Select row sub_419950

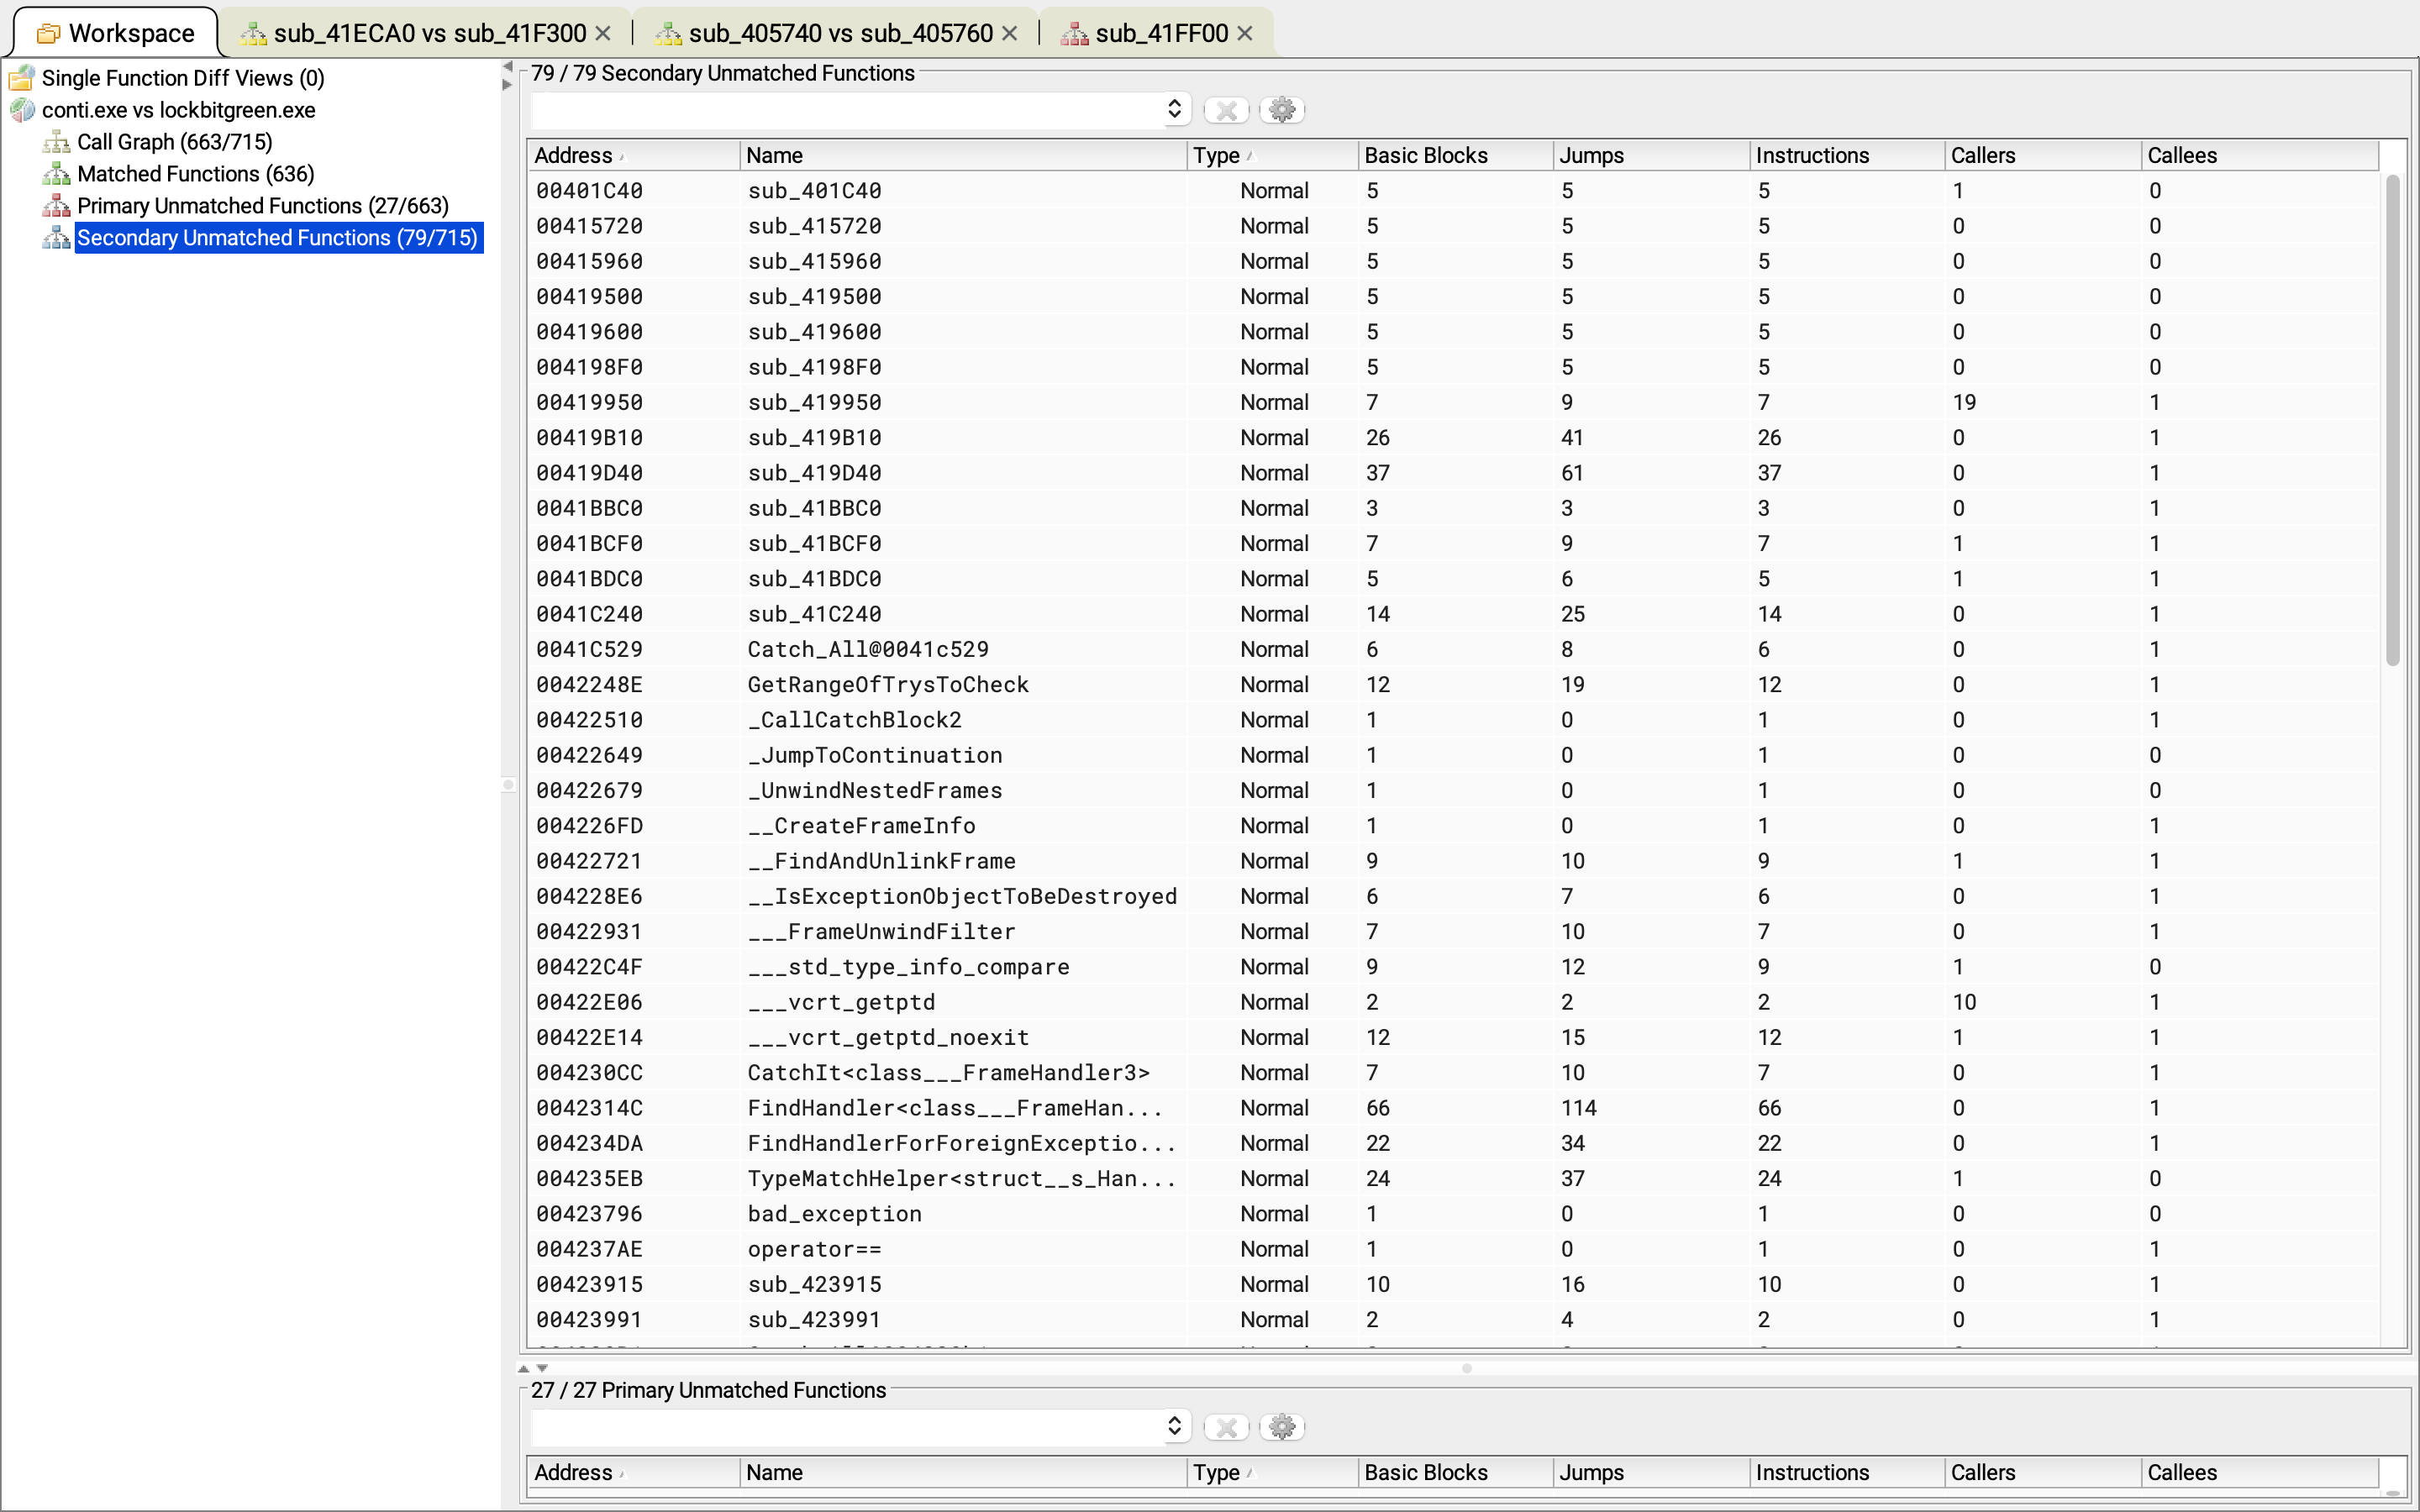click(x=1453, y=402)
